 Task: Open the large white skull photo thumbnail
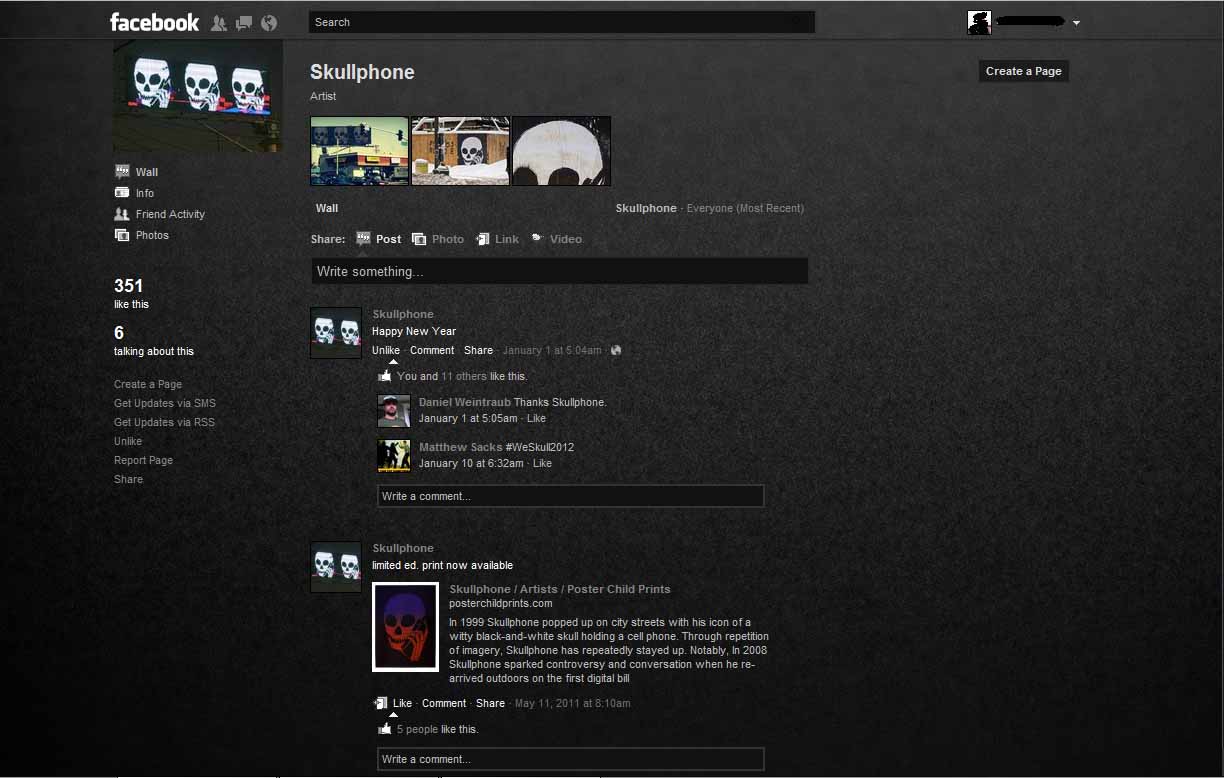pyautogui.click(x=561, y=151)
